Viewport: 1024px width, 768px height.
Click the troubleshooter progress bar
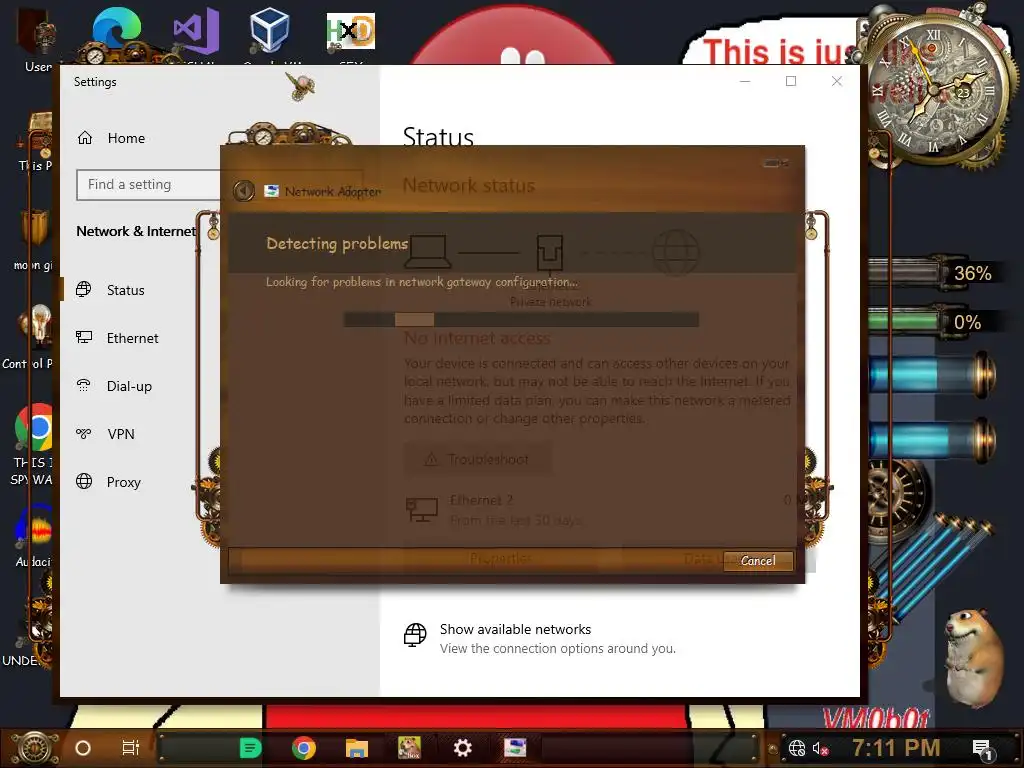click(521, 319)
